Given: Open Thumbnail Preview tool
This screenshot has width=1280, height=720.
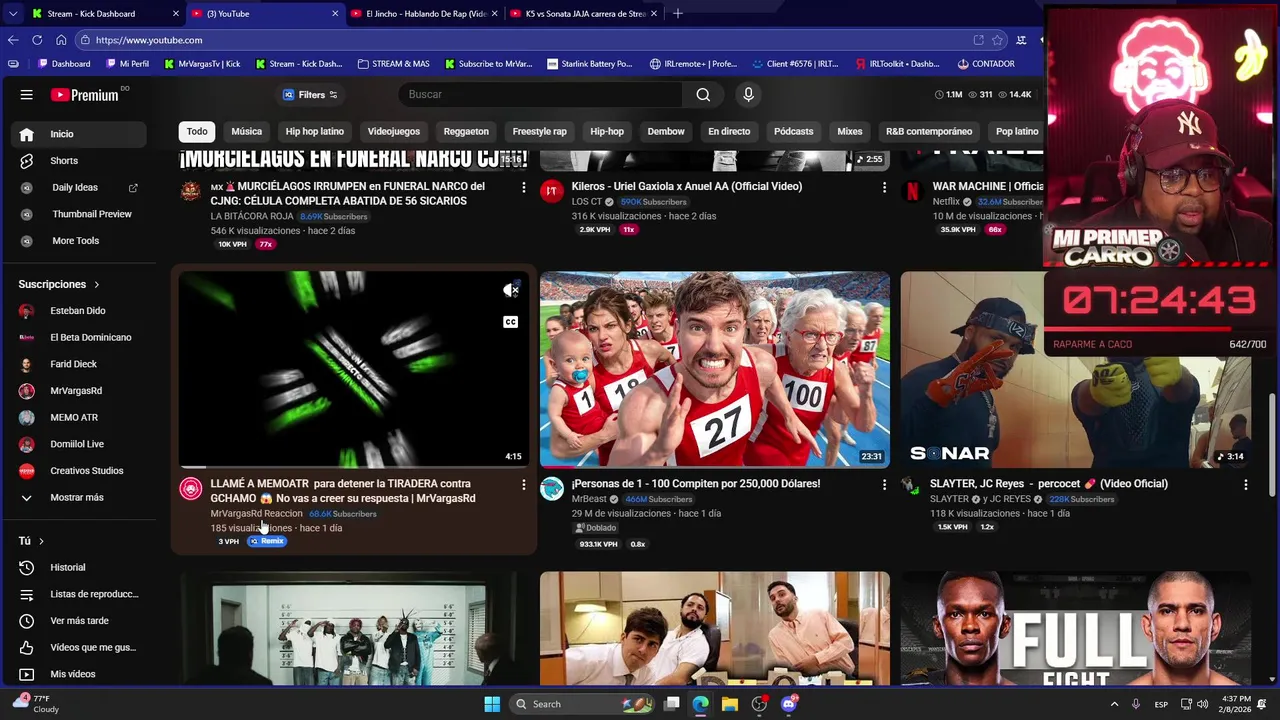Looking at the screenshot, I should [x=80, y=214].
